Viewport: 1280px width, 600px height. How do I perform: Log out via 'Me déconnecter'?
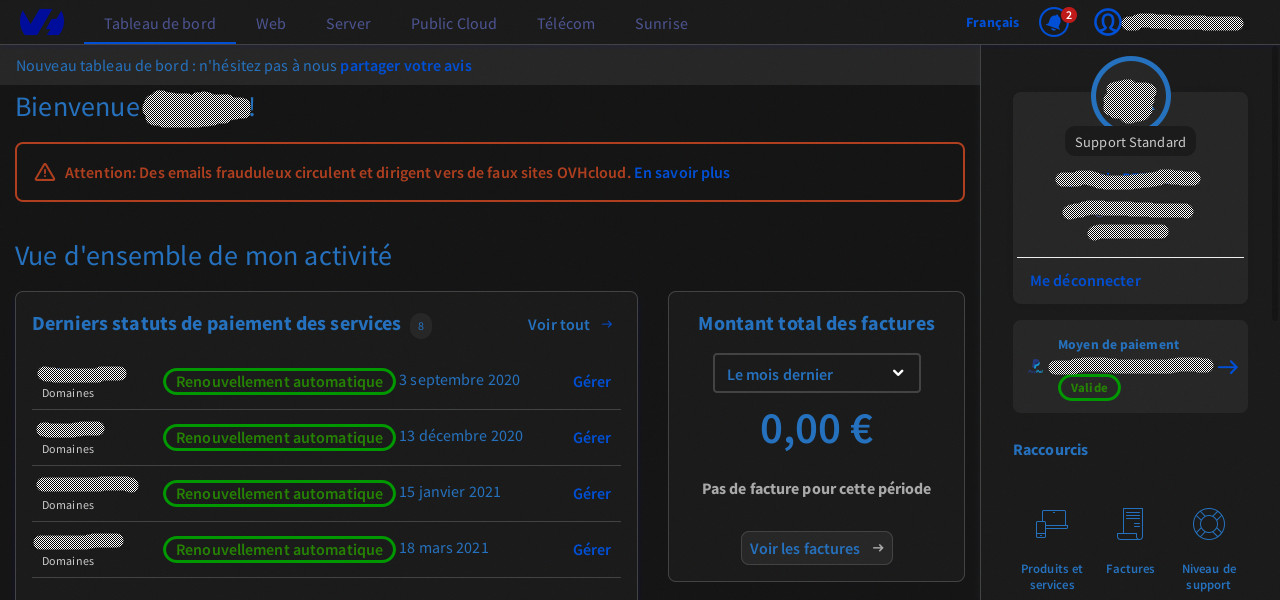pyautogui.click(x=1085, y=280)
